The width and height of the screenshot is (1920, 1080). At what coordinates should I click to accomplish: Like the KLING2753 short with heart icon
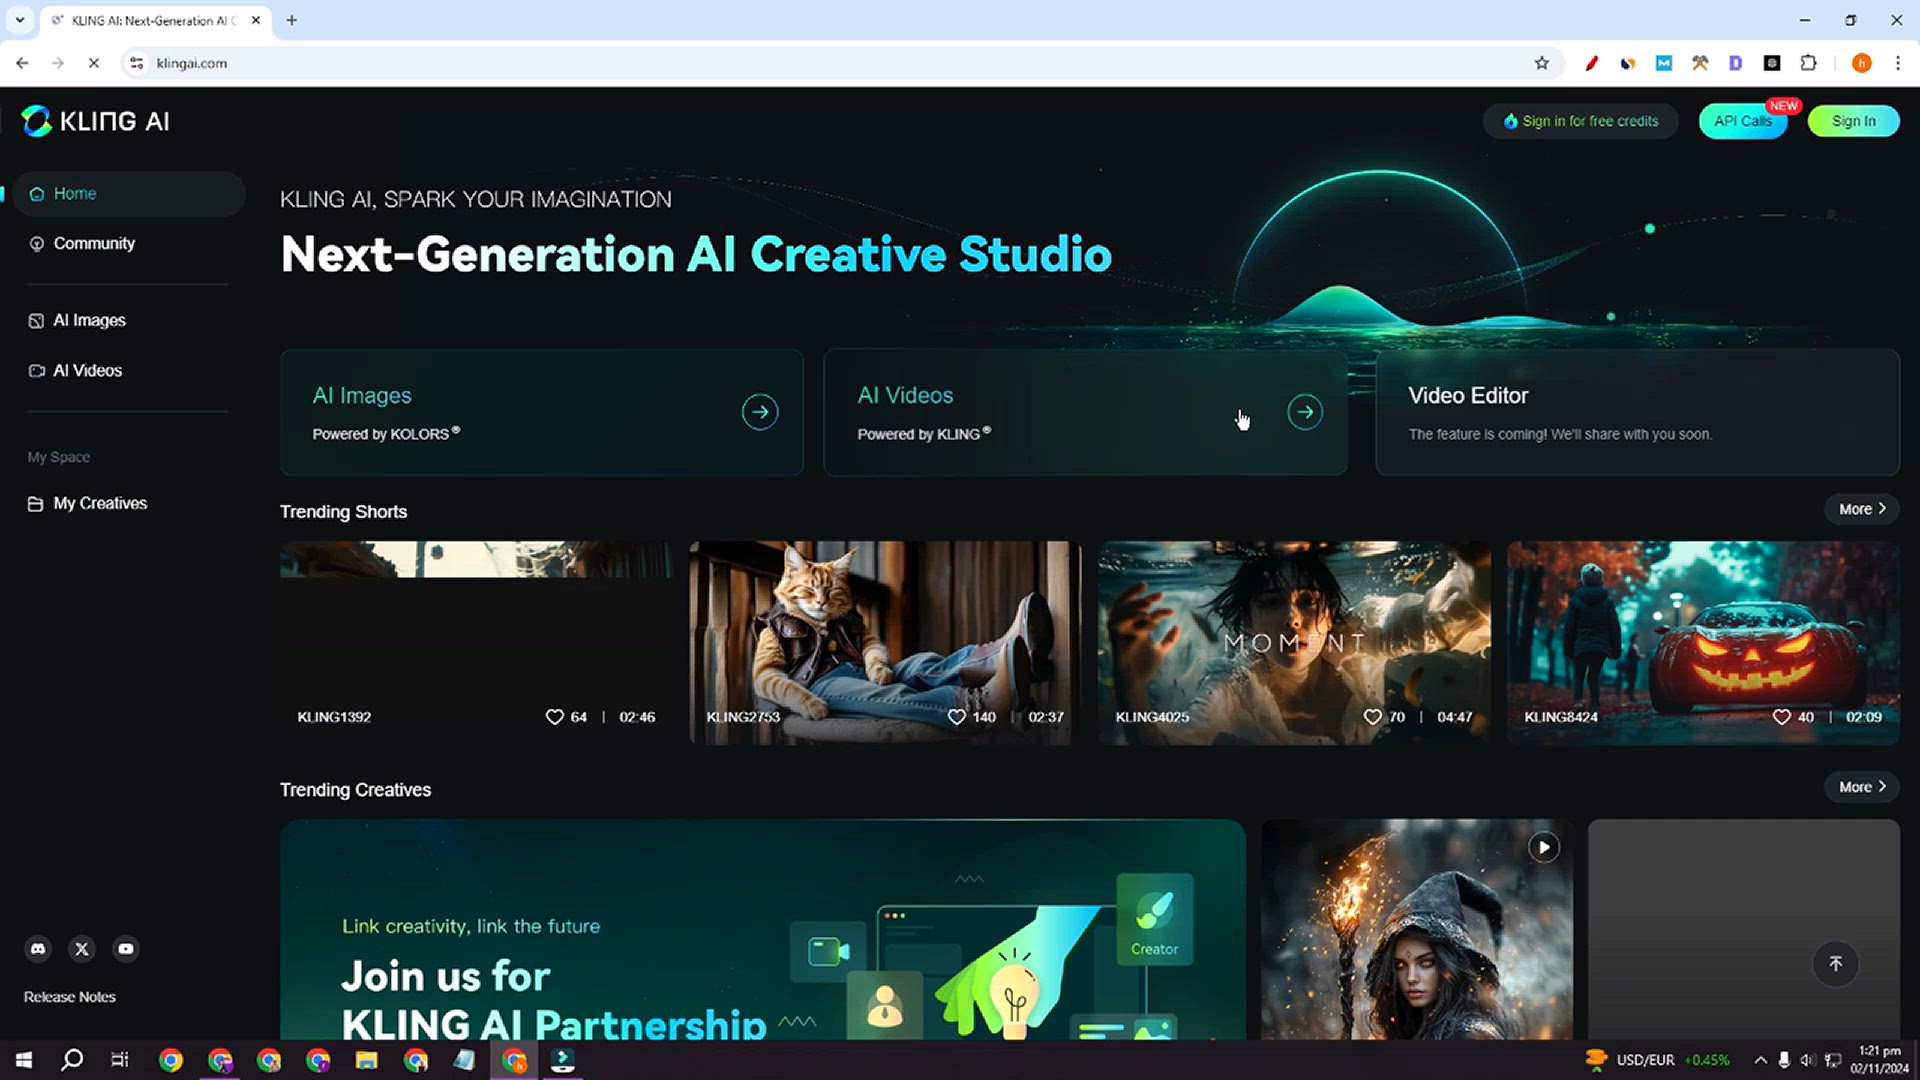coord(957,717)
